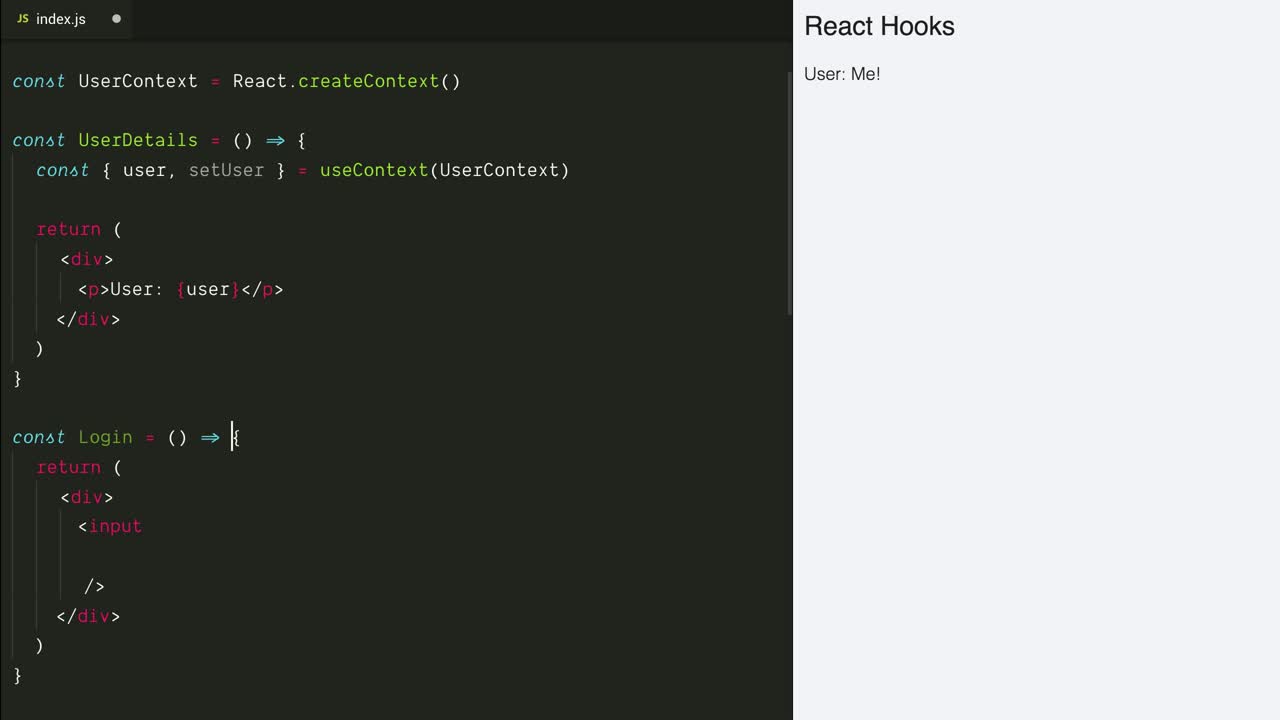The height and width of the screenshot is (720, 1280).
Task: Click the User: Me! text in preview
Action: (841, 74)
